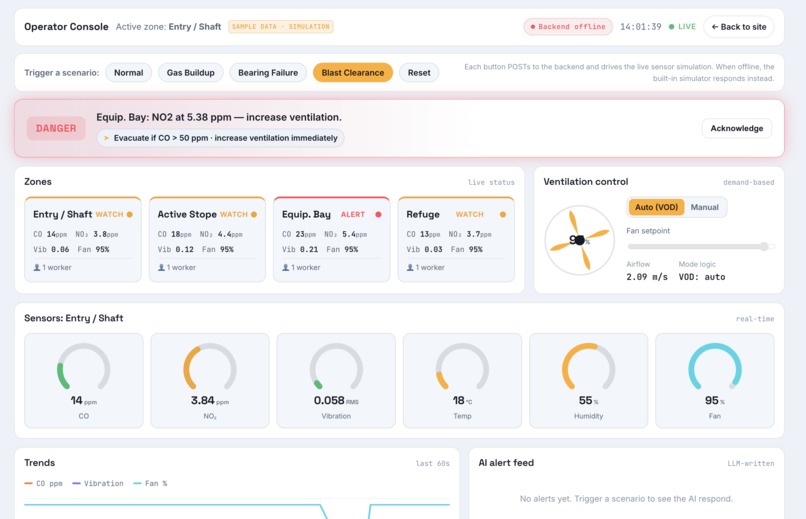806x519 pixels.
Task: Click the NO₂ gauge dial
Action: pyautogui.click(x=210, y=367)
